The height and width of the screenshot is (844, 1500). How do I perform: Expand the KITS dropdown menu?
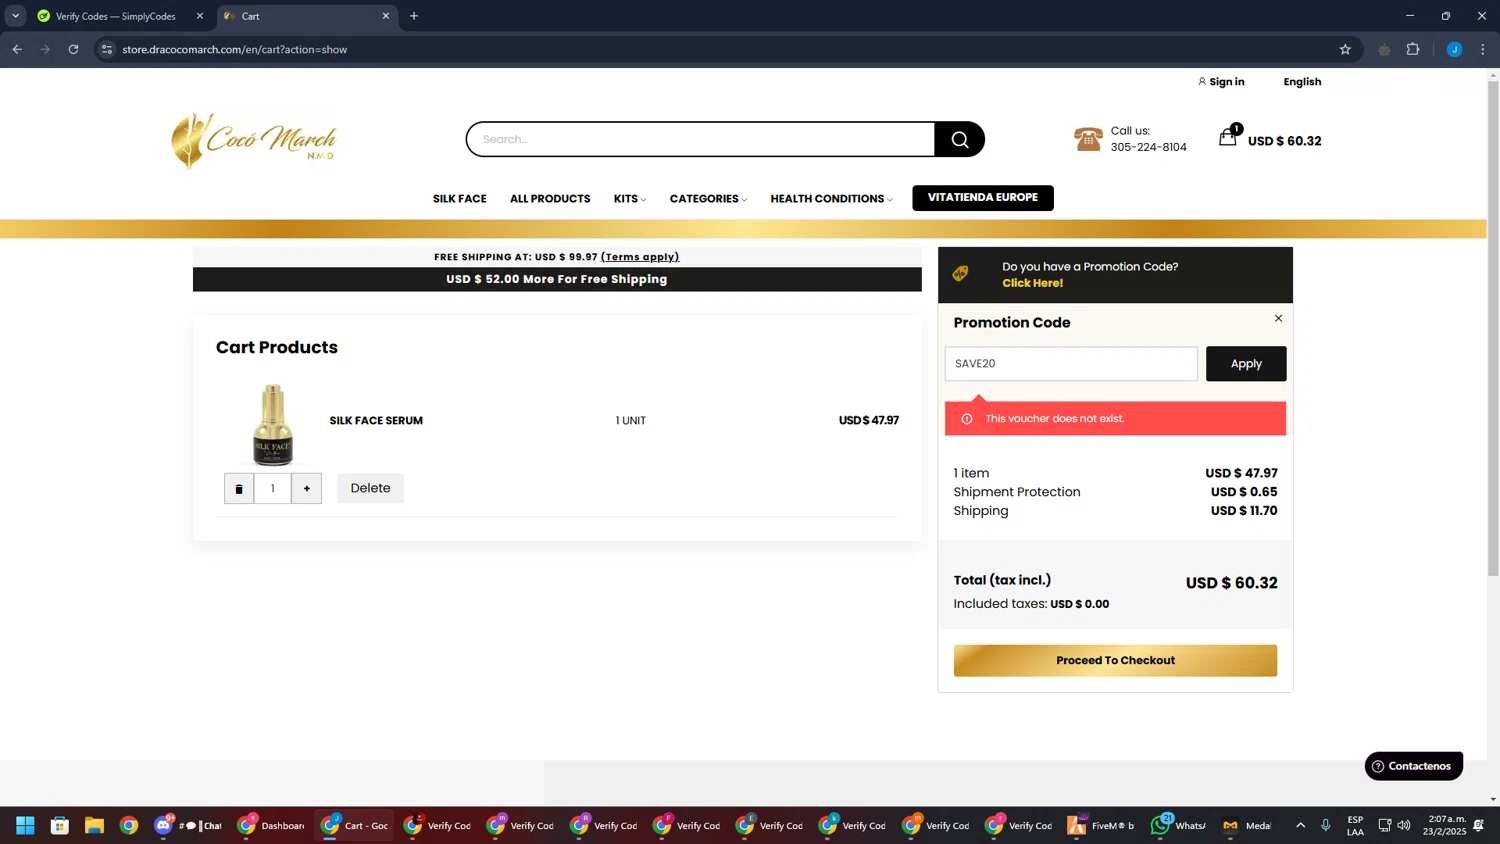tap(630, 199)
